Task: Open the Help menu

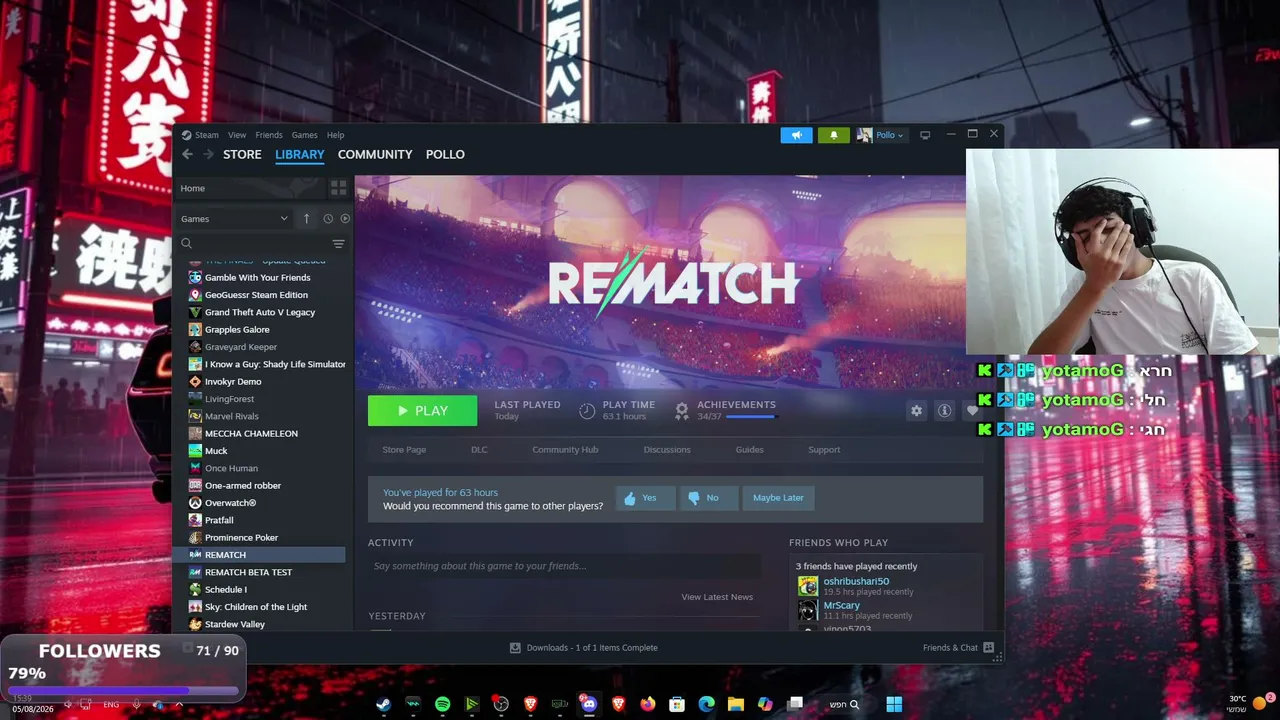Action: [336, 135]
